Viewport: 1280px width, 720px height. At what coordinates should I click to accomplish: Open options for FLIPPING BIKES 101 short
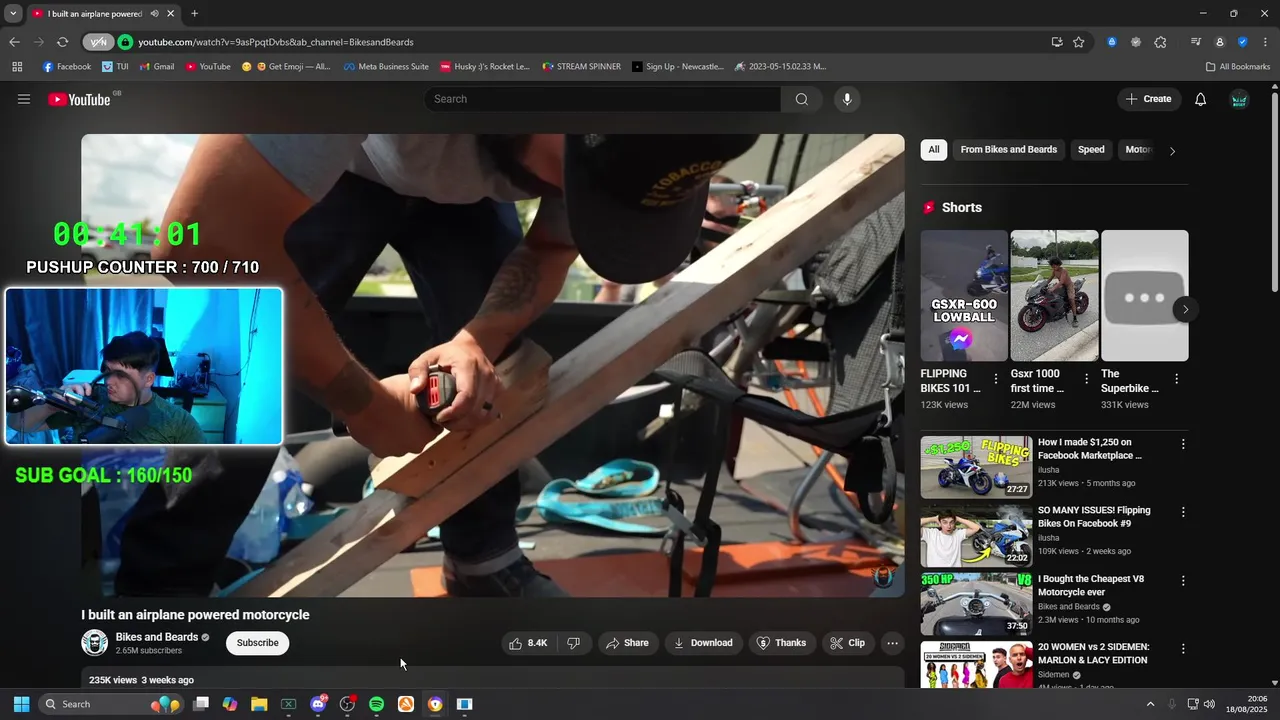coord(996,379)
